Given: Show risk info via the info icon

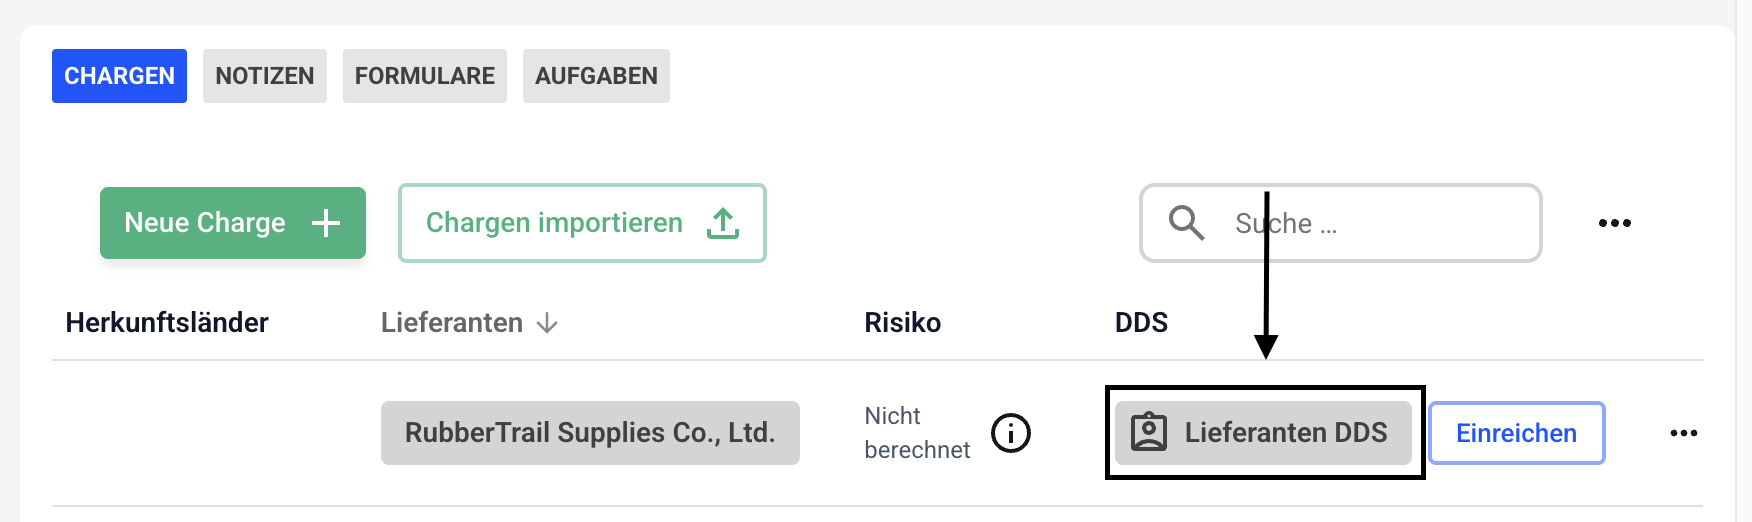Looking at the screenshot, I should tap(1010, 433).
